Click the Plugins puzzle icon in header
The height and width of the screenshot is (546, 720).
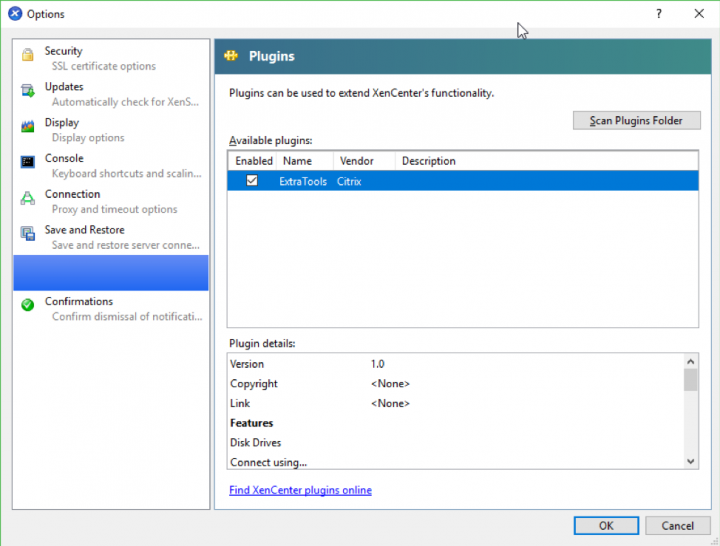click(x=231, y=57)
